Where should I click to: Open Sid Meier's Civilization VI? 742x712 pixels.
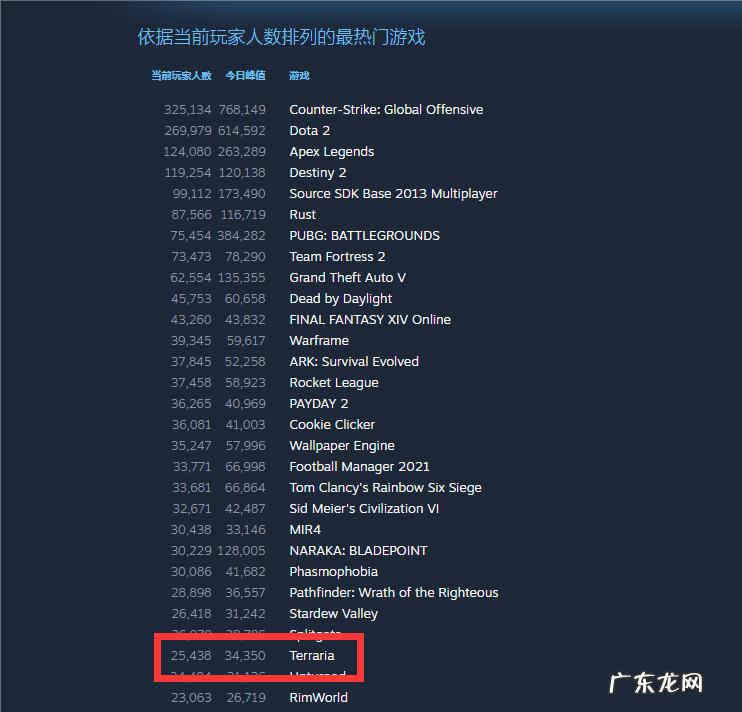364,509
